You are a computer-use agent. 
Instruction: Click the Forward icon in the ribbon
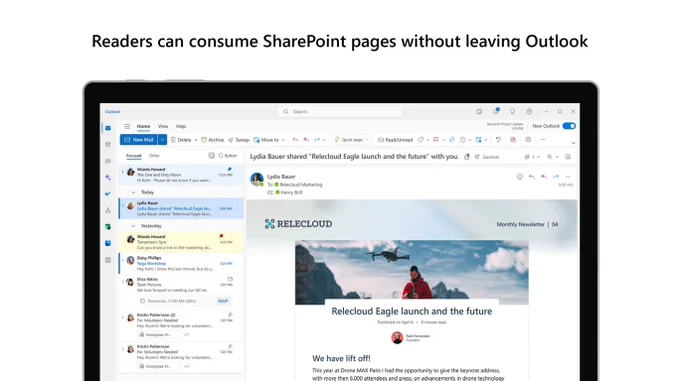pyautogui.click(x=317, y=140)
